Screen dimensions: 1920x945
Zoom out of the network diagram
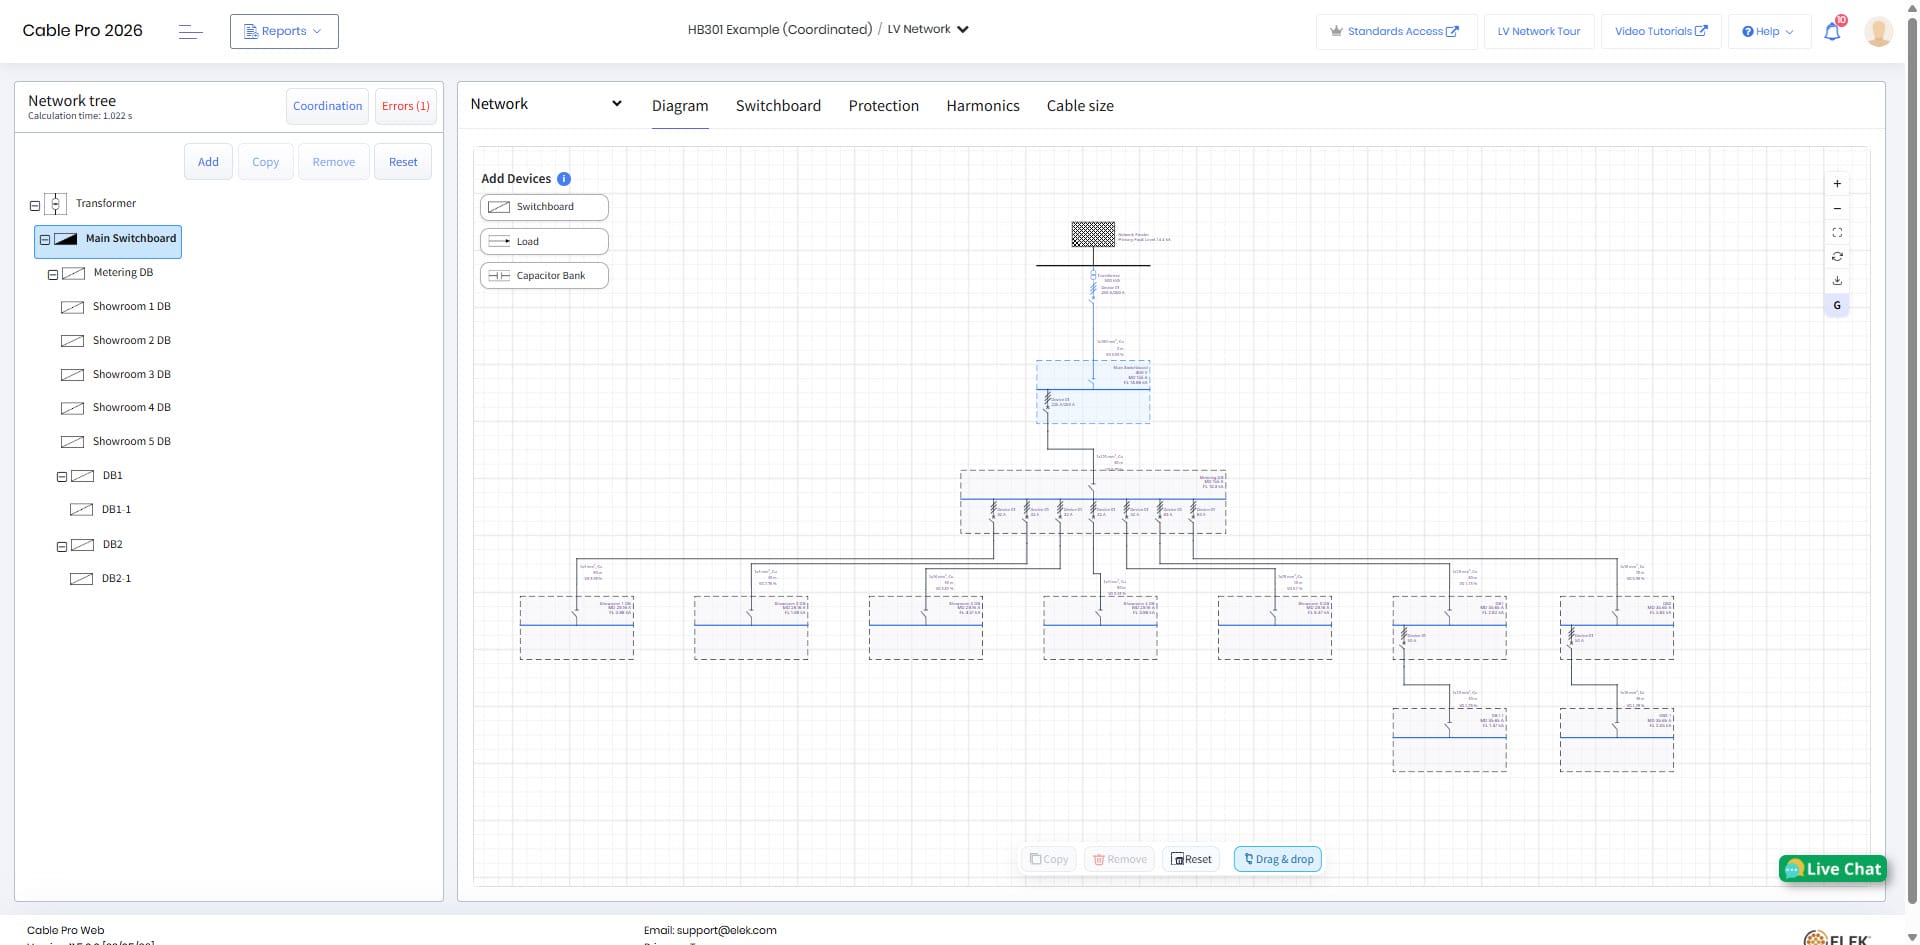point(1837,208)
